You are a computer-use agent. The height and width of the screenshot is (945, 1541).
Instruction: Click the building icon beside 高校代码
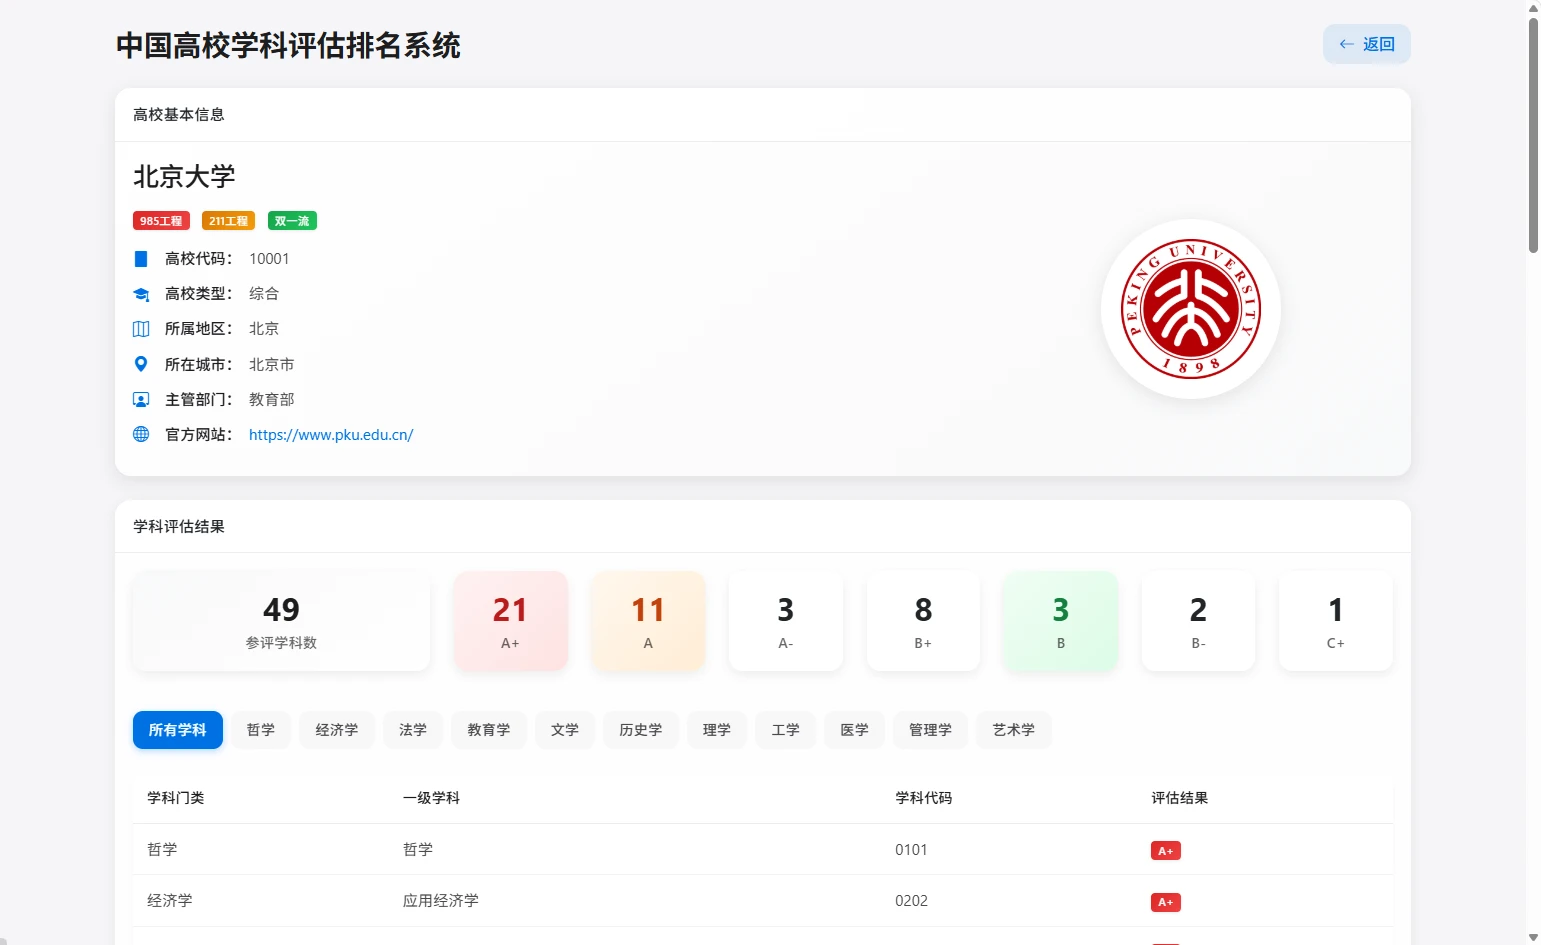coord(141,259)
